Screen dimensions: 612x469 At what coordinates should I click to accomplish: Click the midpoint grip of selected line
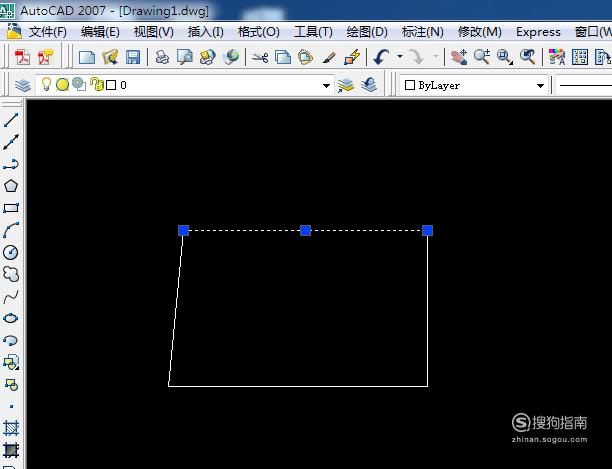click(306, 231)
